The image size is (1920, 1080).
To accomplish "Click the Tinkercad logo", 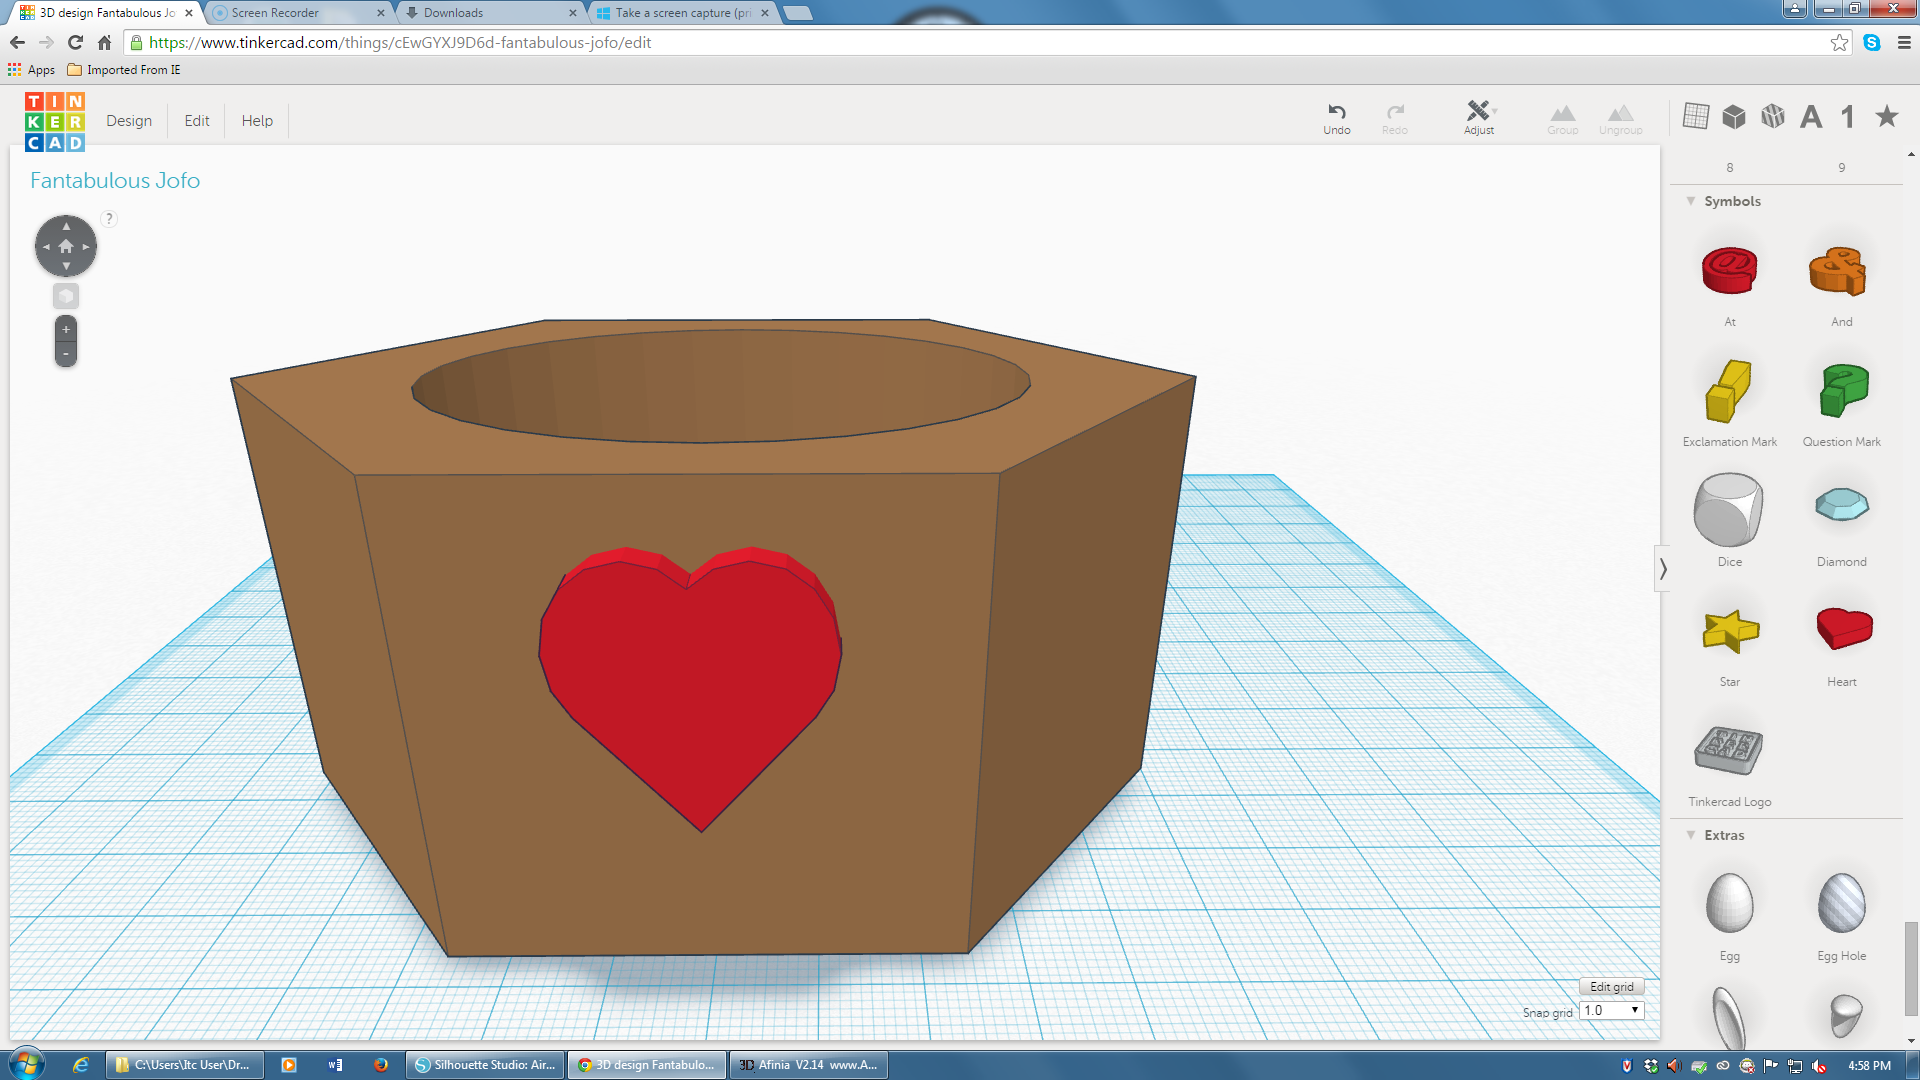I will pos(55,121).
